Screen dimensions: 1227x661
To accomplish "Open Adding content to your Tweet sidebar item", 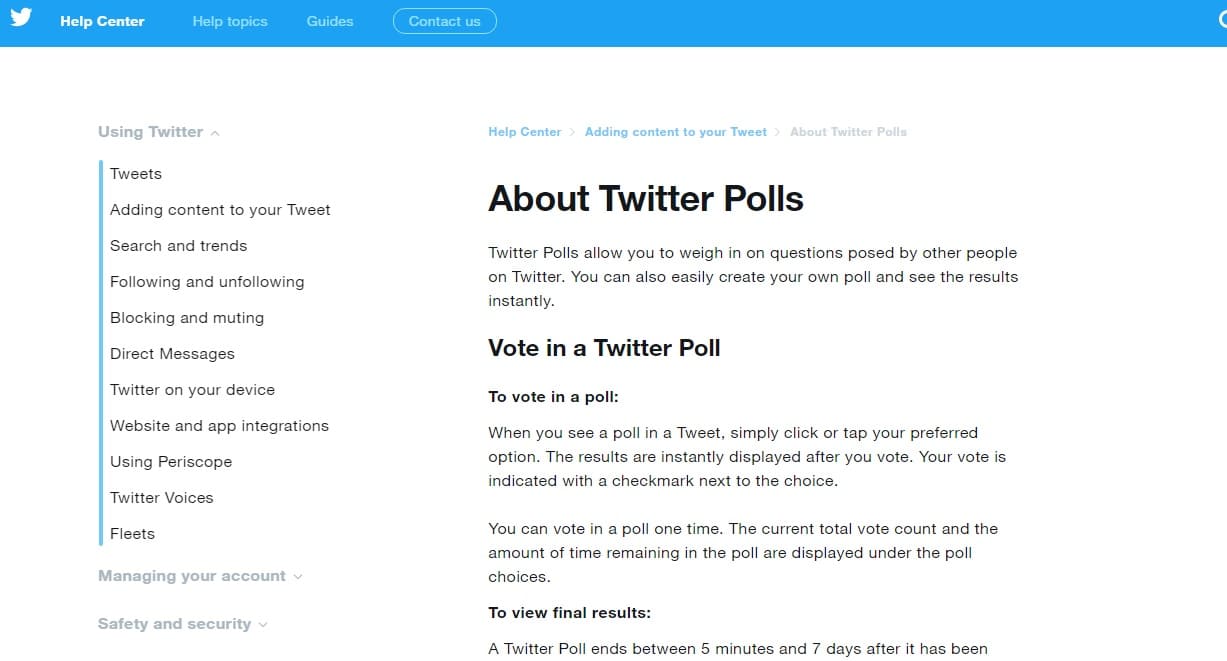I will tap(220, 210).
